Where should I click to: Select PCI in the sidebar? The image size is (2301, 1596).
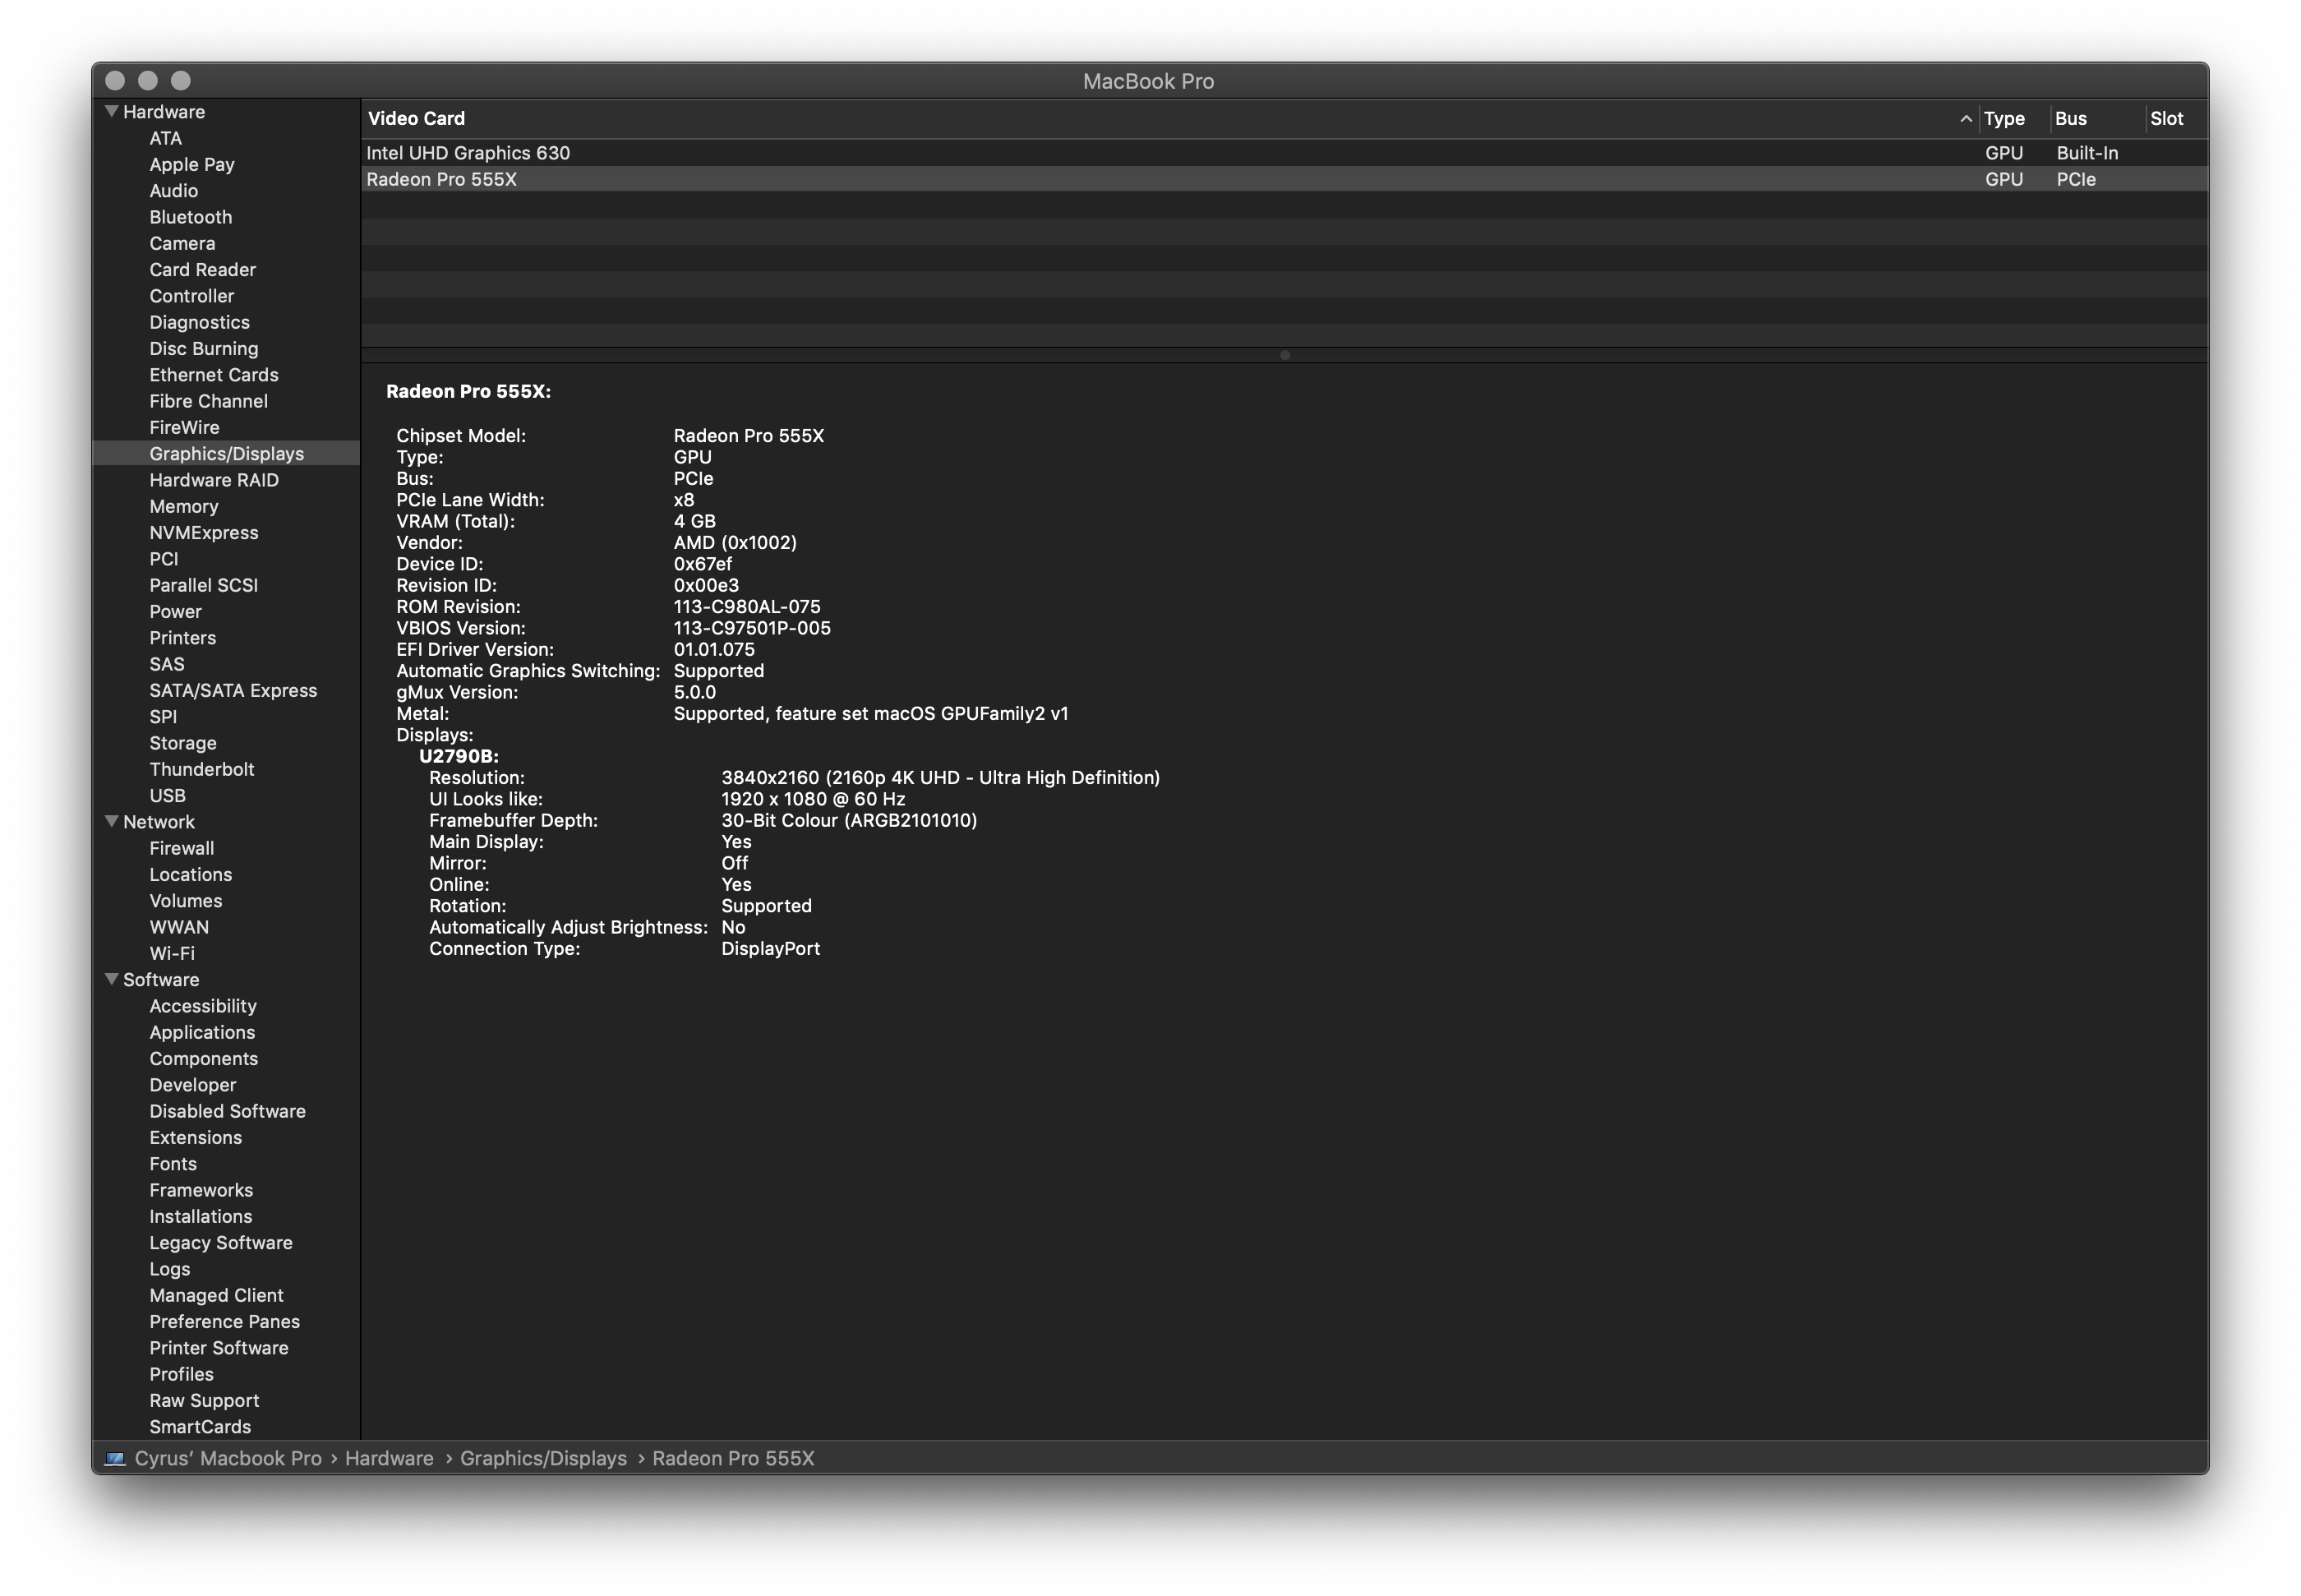click(x=163, y=559)
